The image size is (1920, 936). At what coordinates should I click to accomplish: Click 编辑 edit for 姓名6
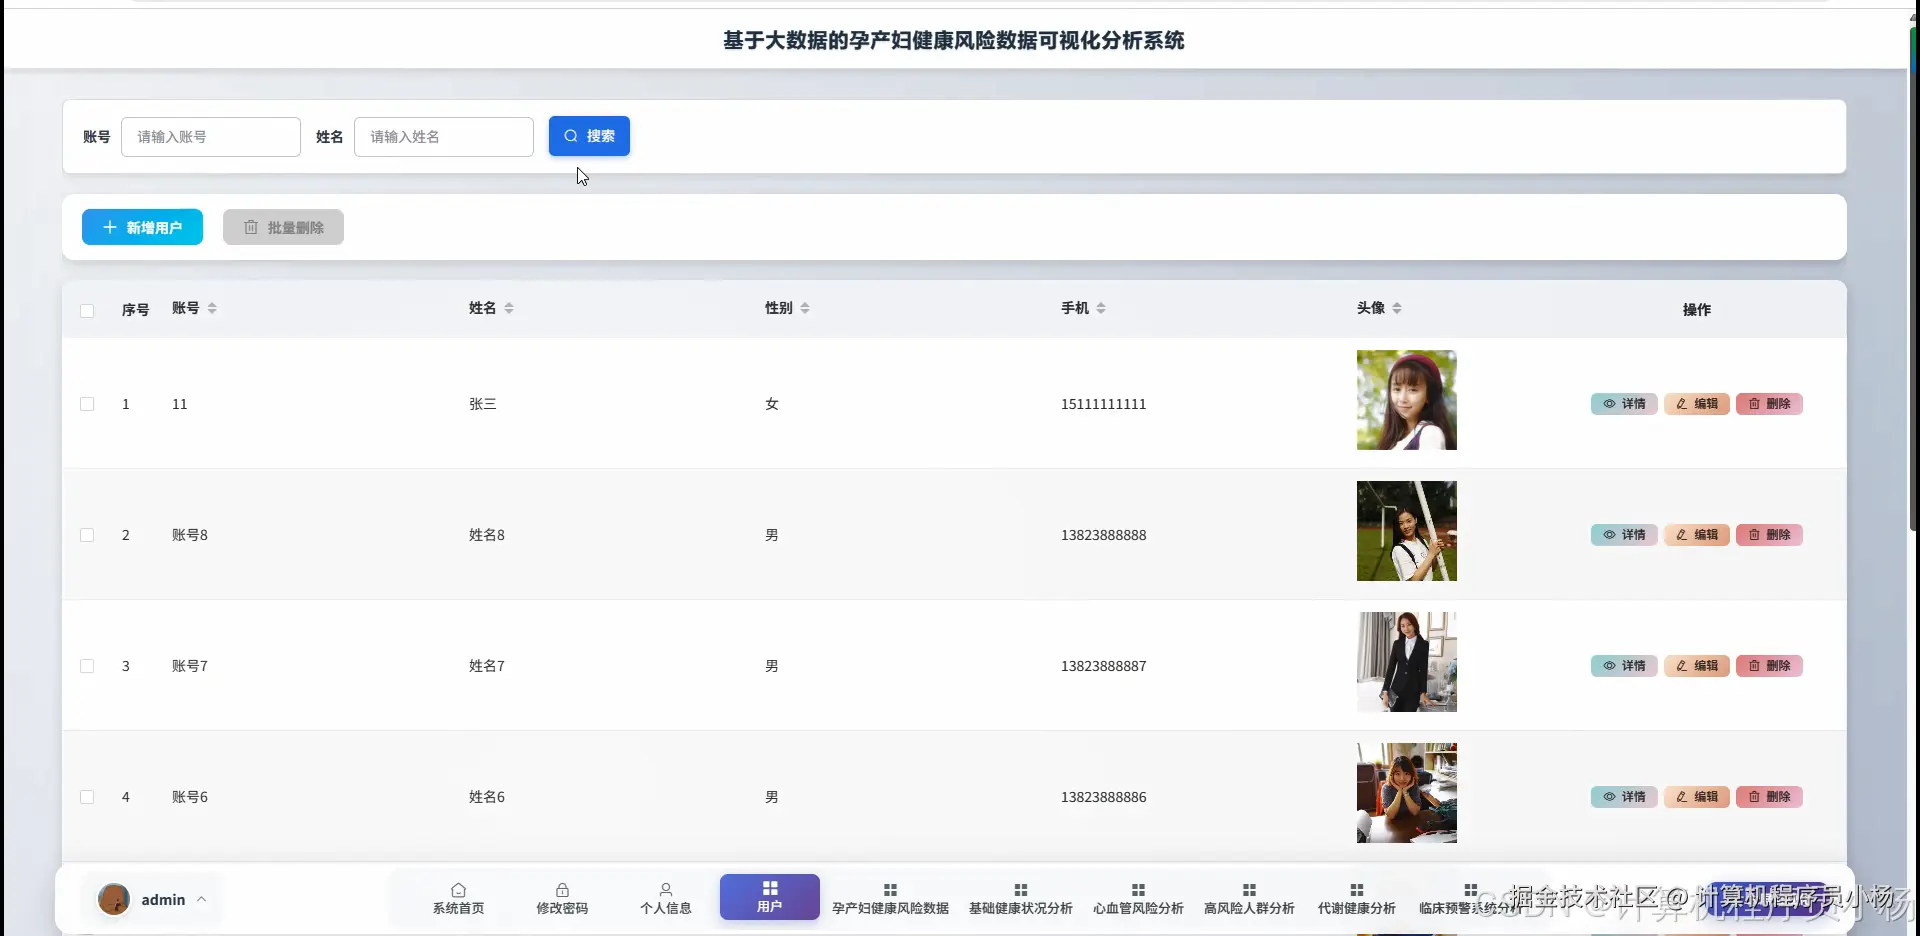1697,797
